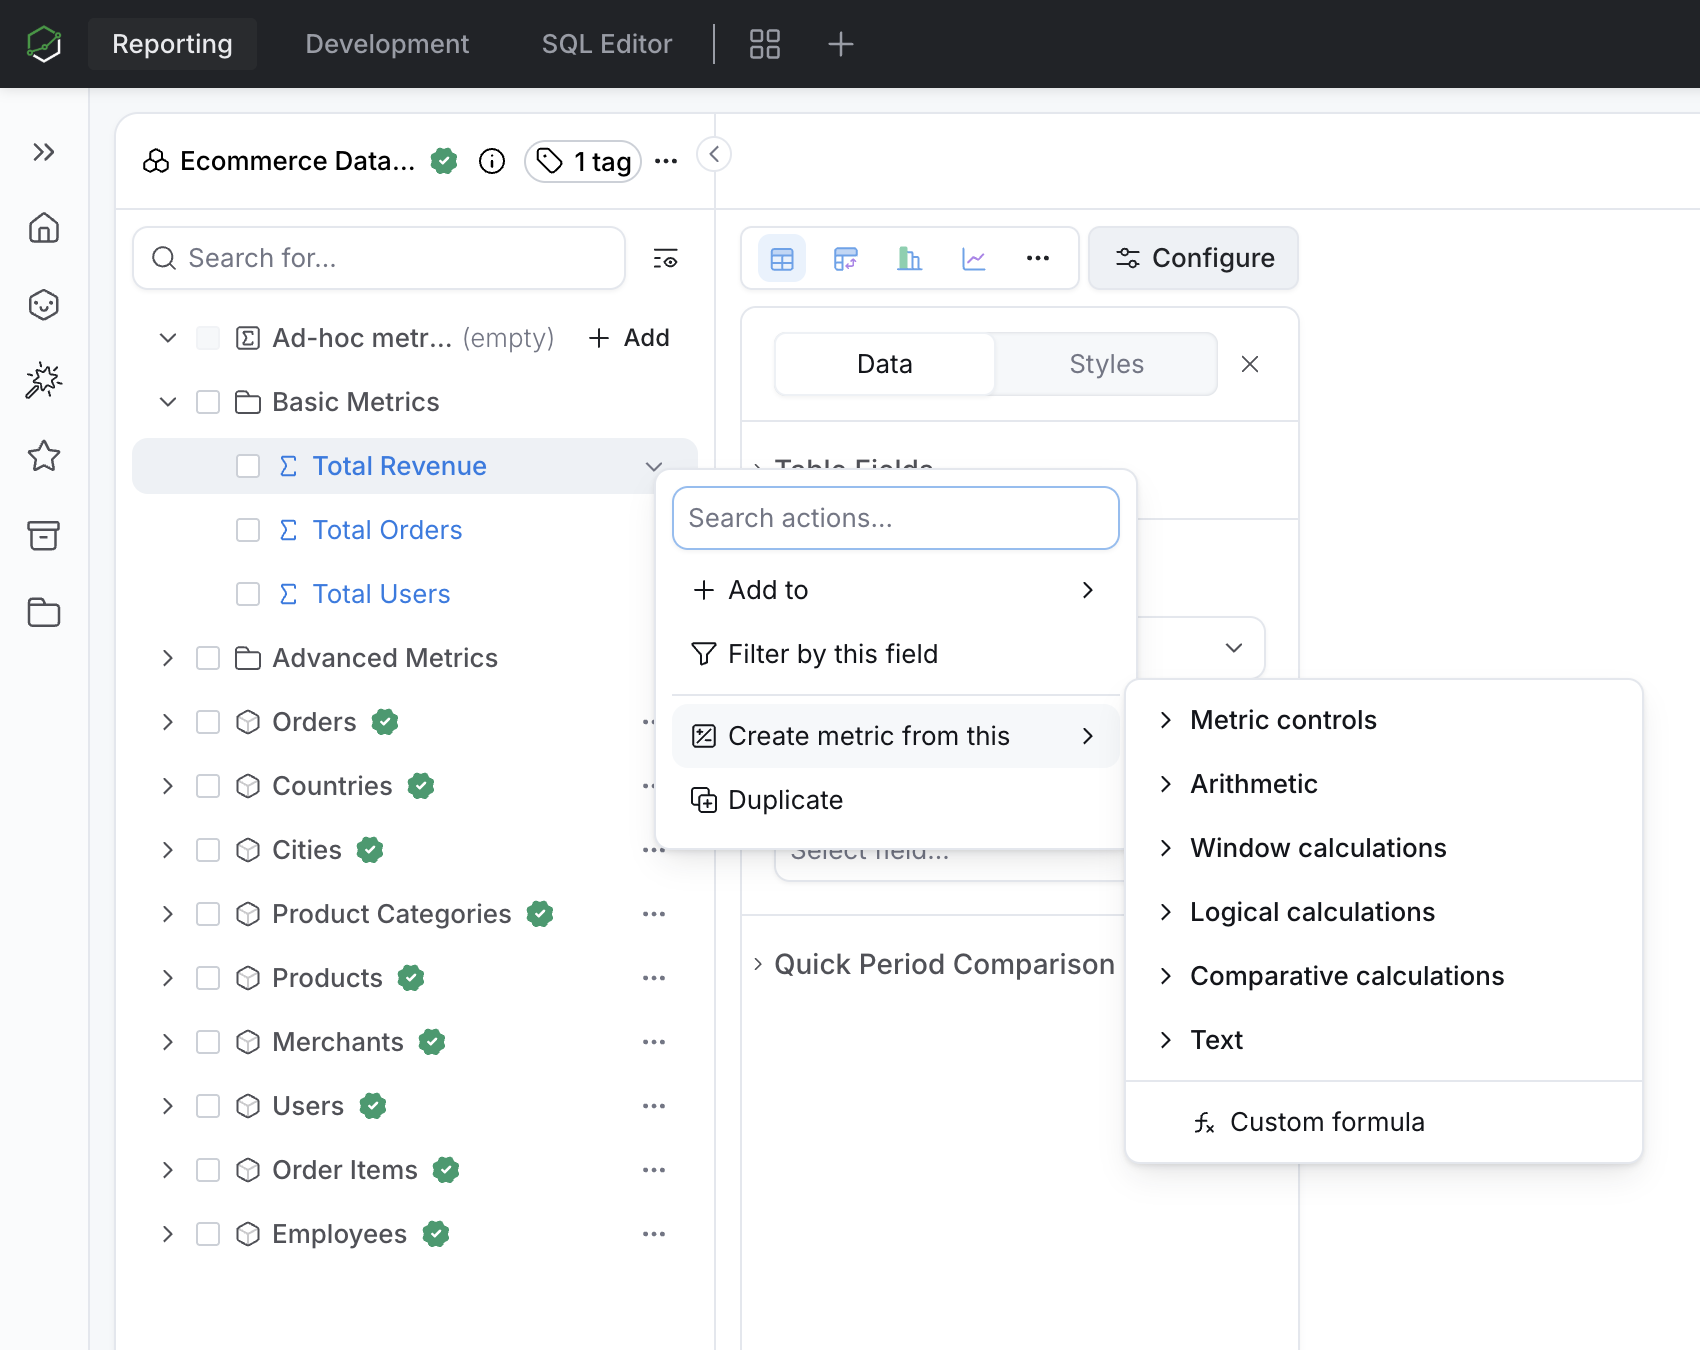The width and height of the screenshot is (1700, 1350).
Task: Open more options for Merchants model
Action: (654, 1042)
